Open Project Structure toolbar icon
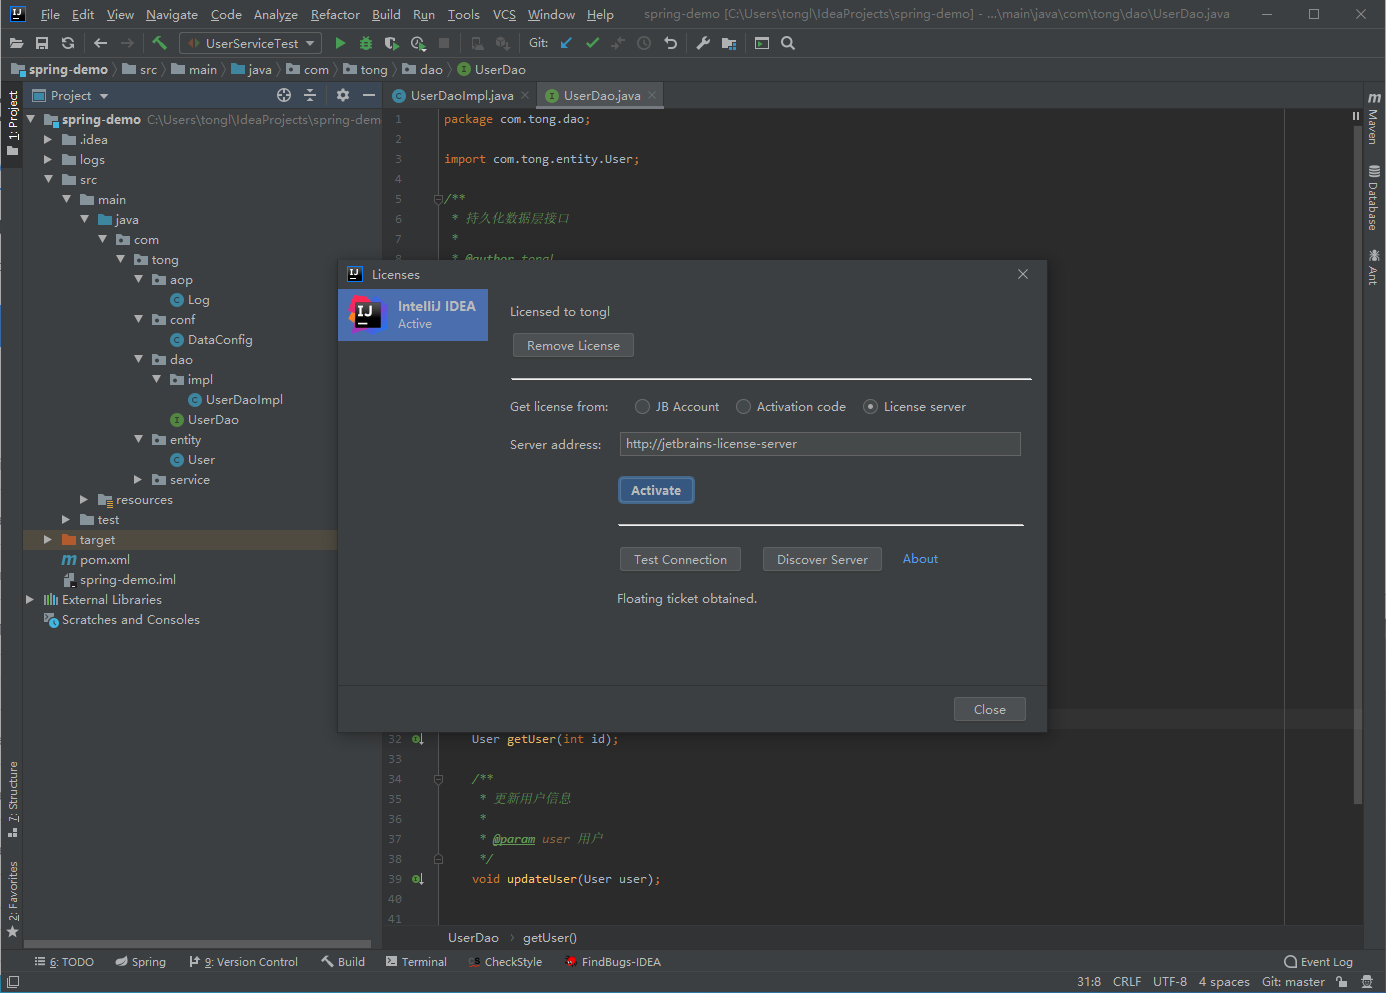Screen dimensions: 1386x993 [x=729, y=43]
